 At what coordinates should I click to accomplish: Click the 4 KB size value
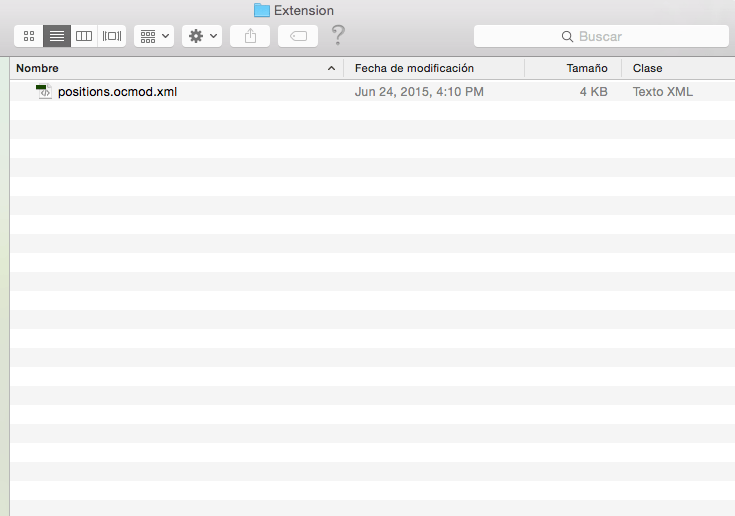(x=593, y=92)
